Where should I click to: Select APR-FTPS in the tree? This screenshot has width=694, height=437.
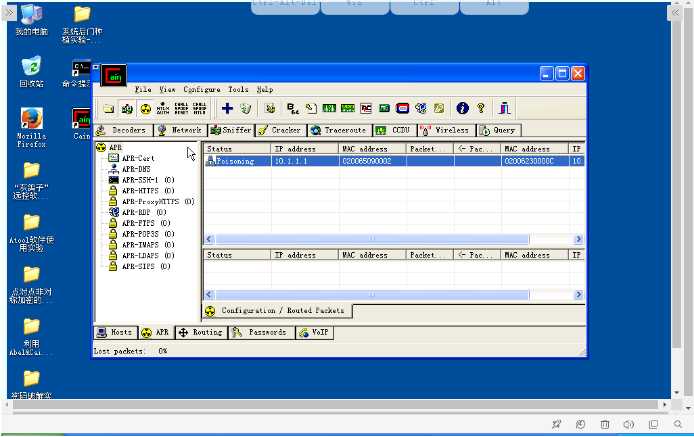point(146,223)
